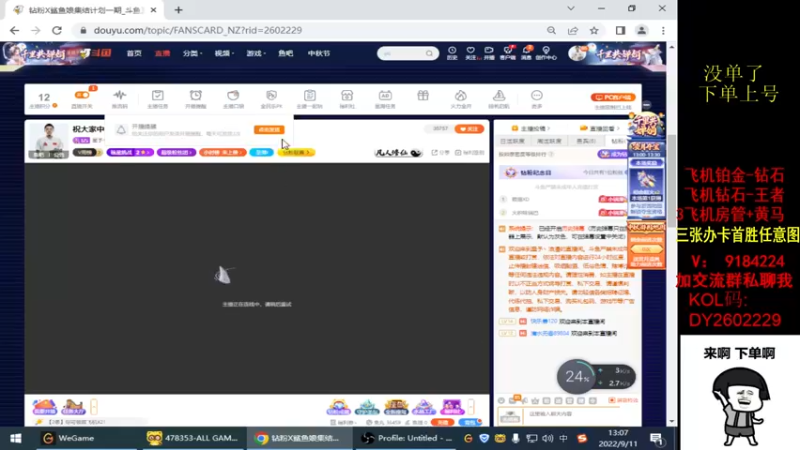Open the gift box icon in toolbar
The height and width of the screenshot is (450, 800).
pos(423,96)
